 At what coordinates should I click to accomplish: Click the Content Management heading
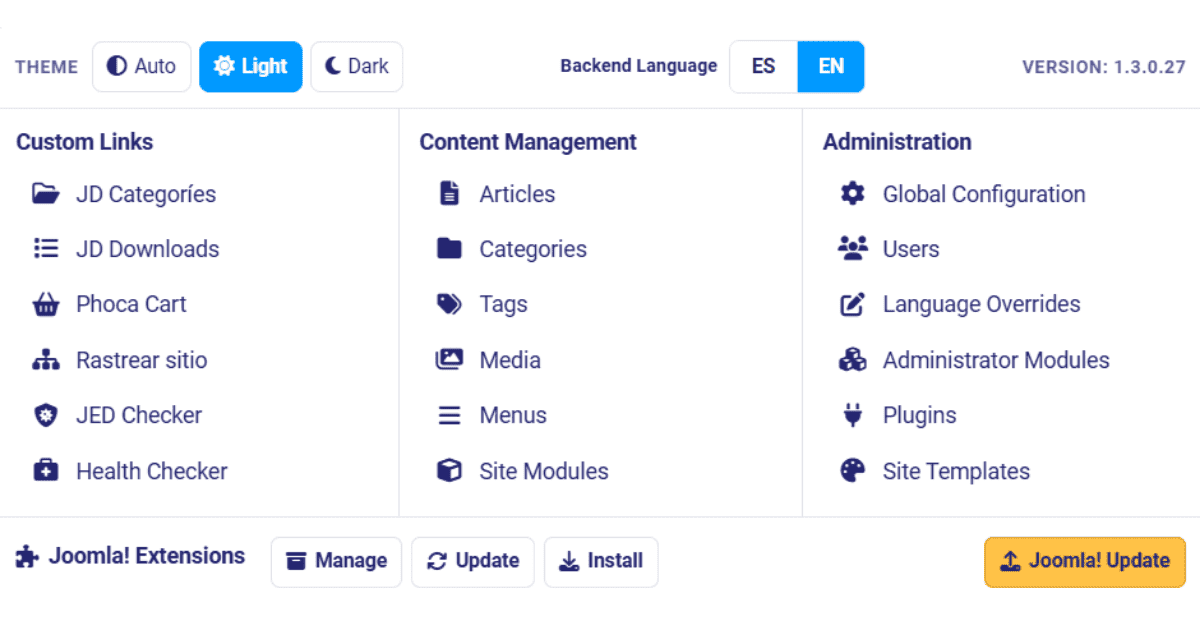[x=528, y=142]
